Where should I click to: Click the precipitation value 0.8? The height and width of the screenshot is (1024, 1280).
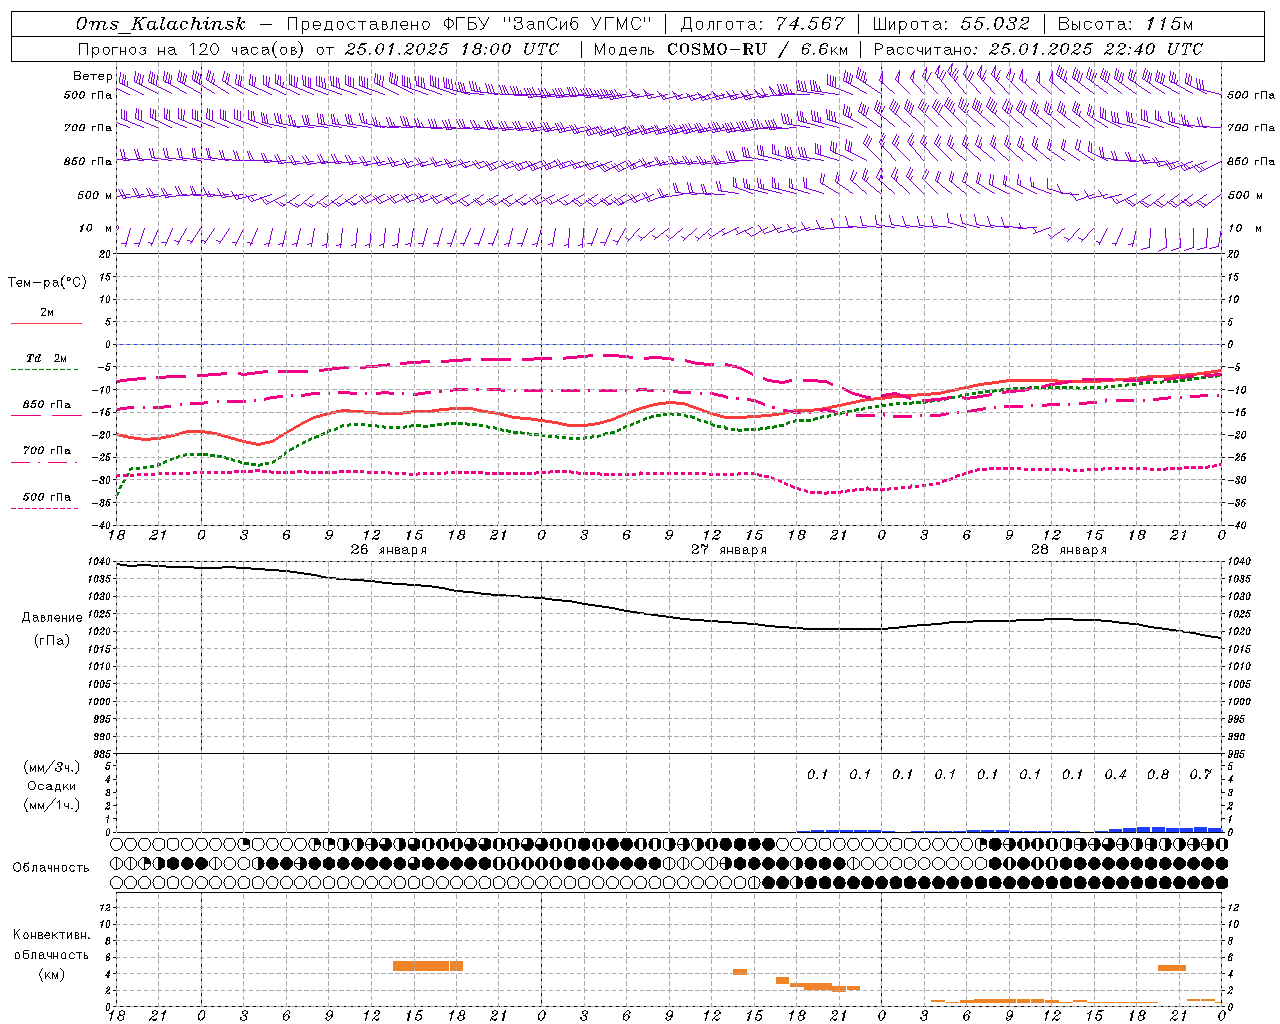pyautogui.click(x=1158, y=774)
